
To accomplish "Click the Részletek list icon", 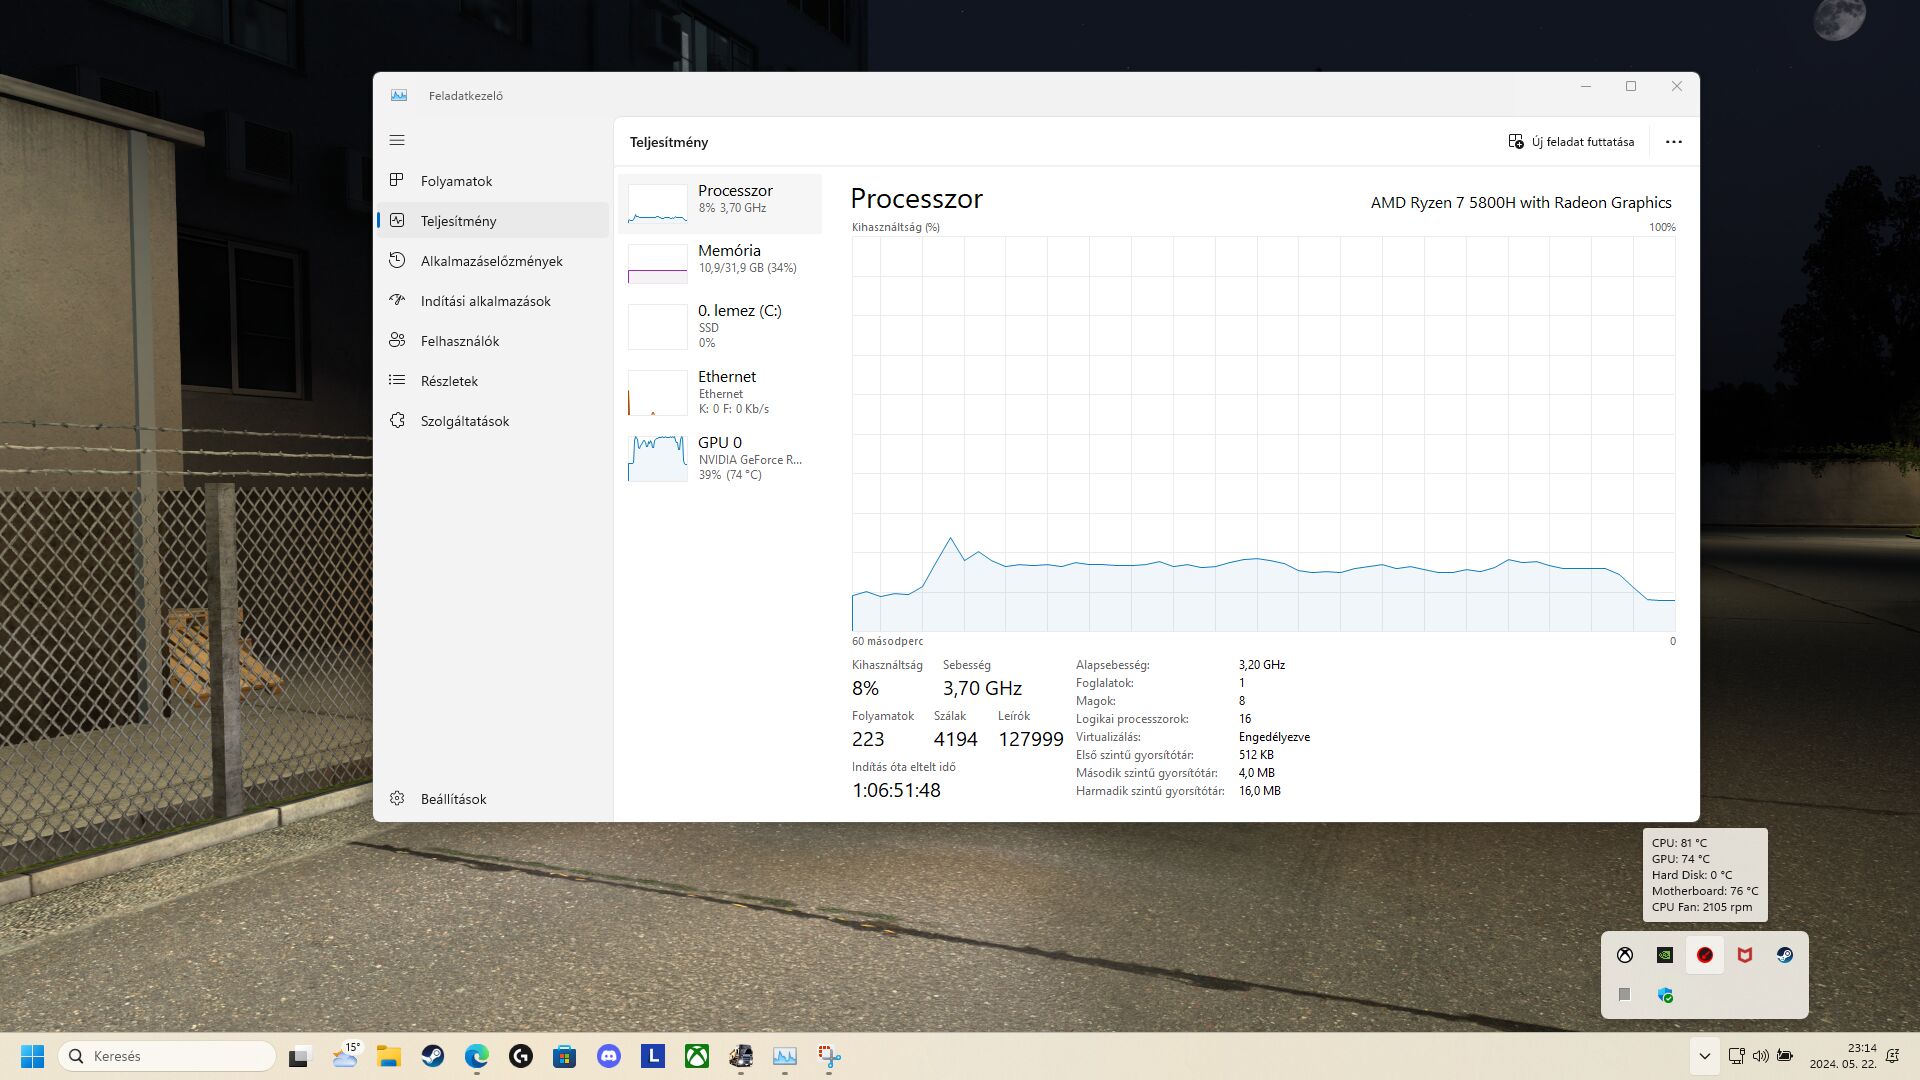I will tap(397, 380).
